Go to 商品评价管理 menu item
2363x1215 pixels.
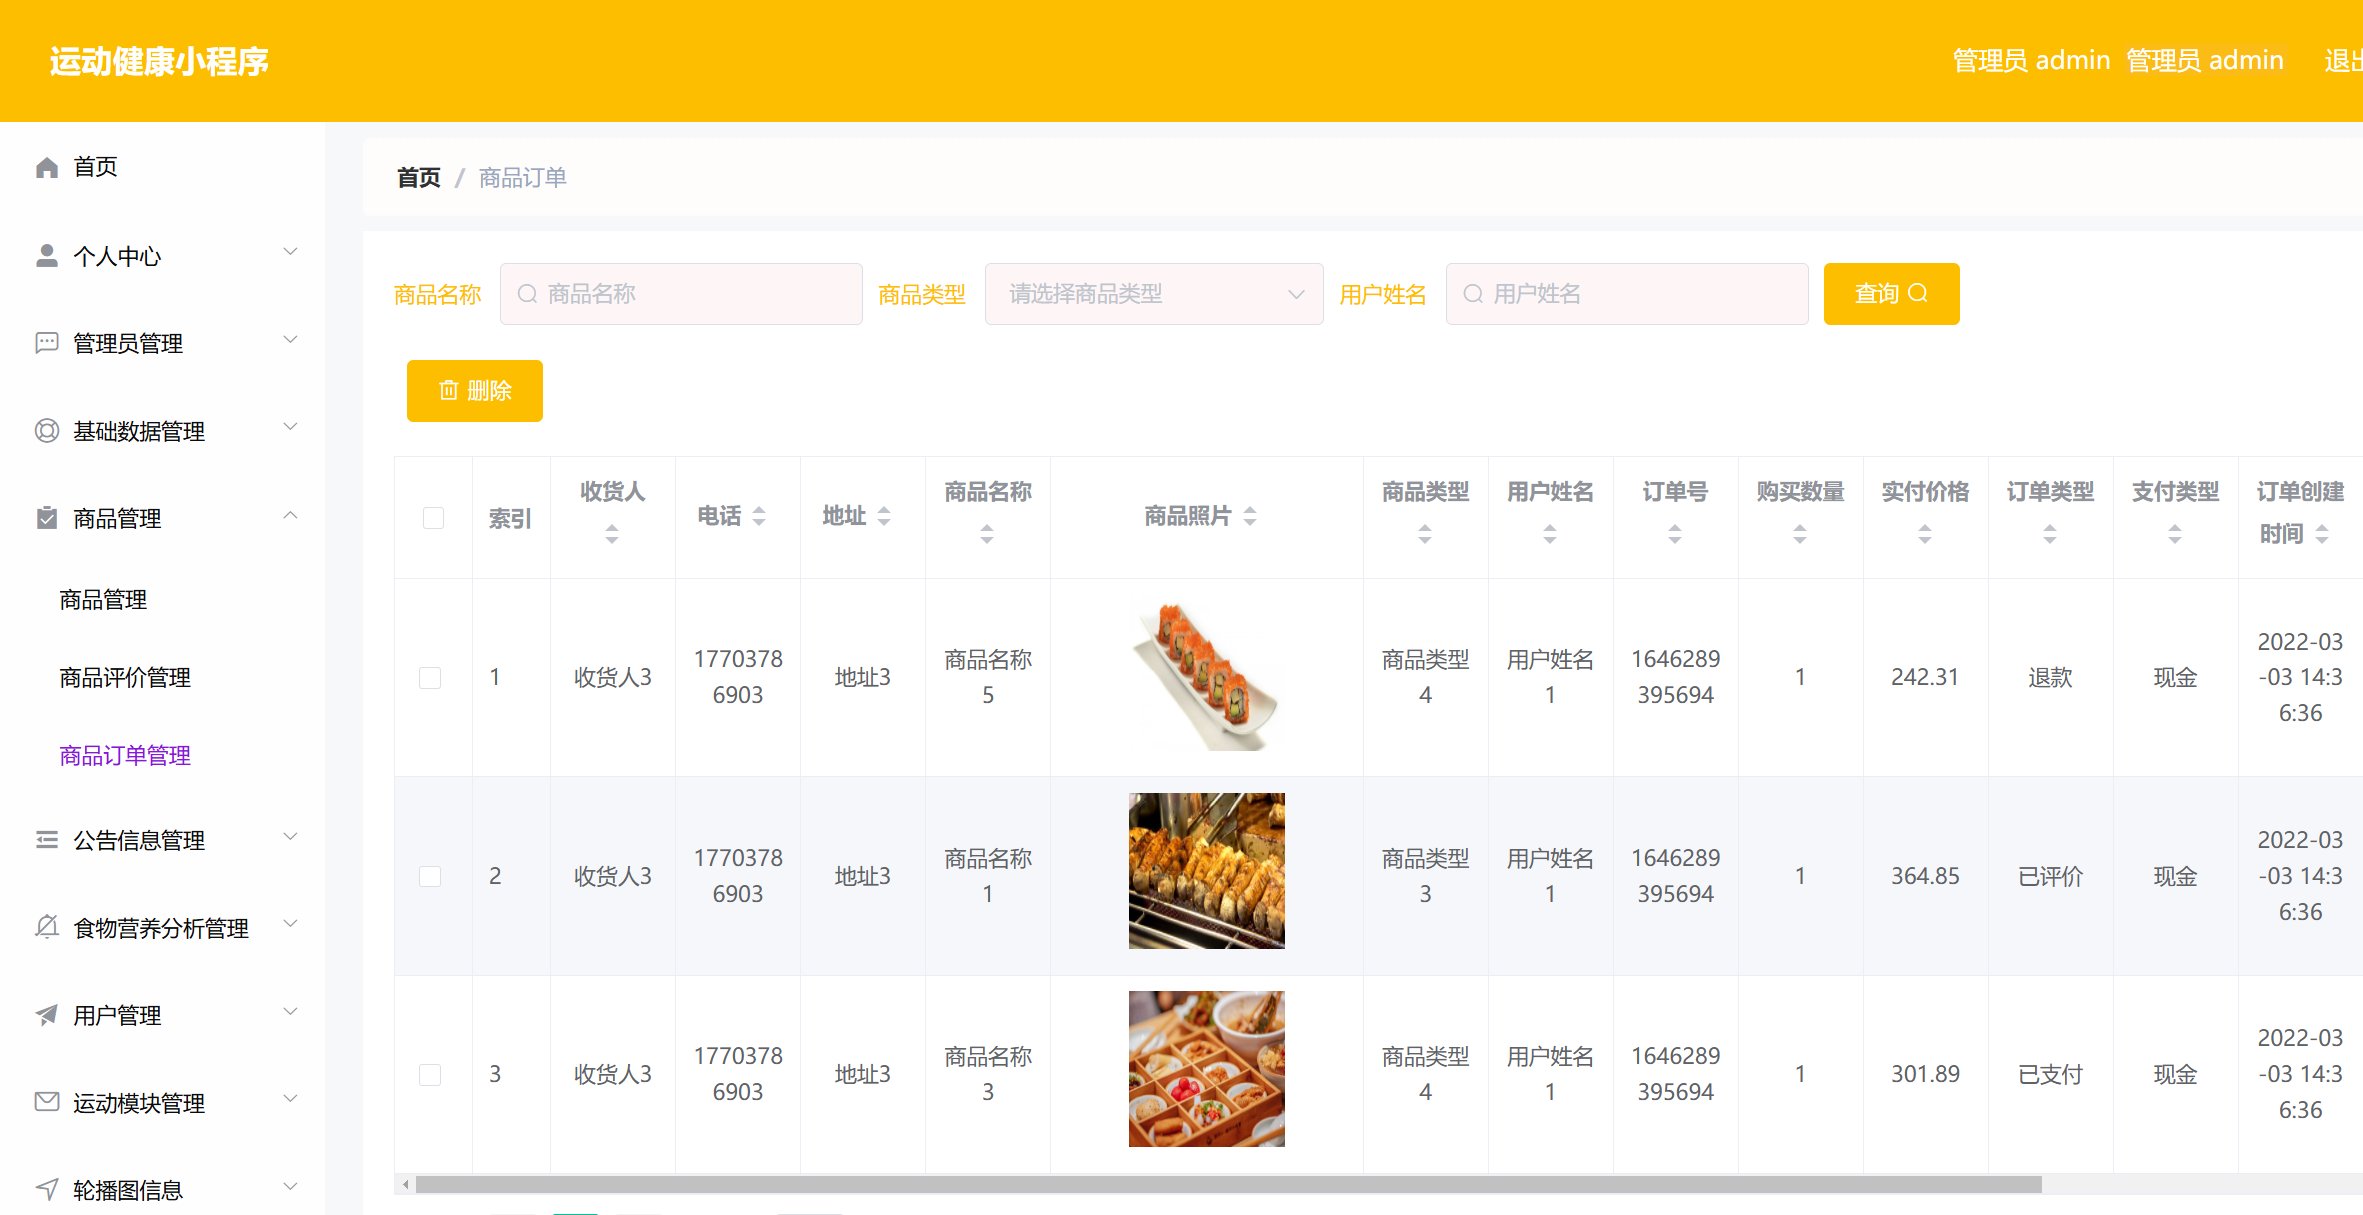pyautogui.click(x=124, y=677)
